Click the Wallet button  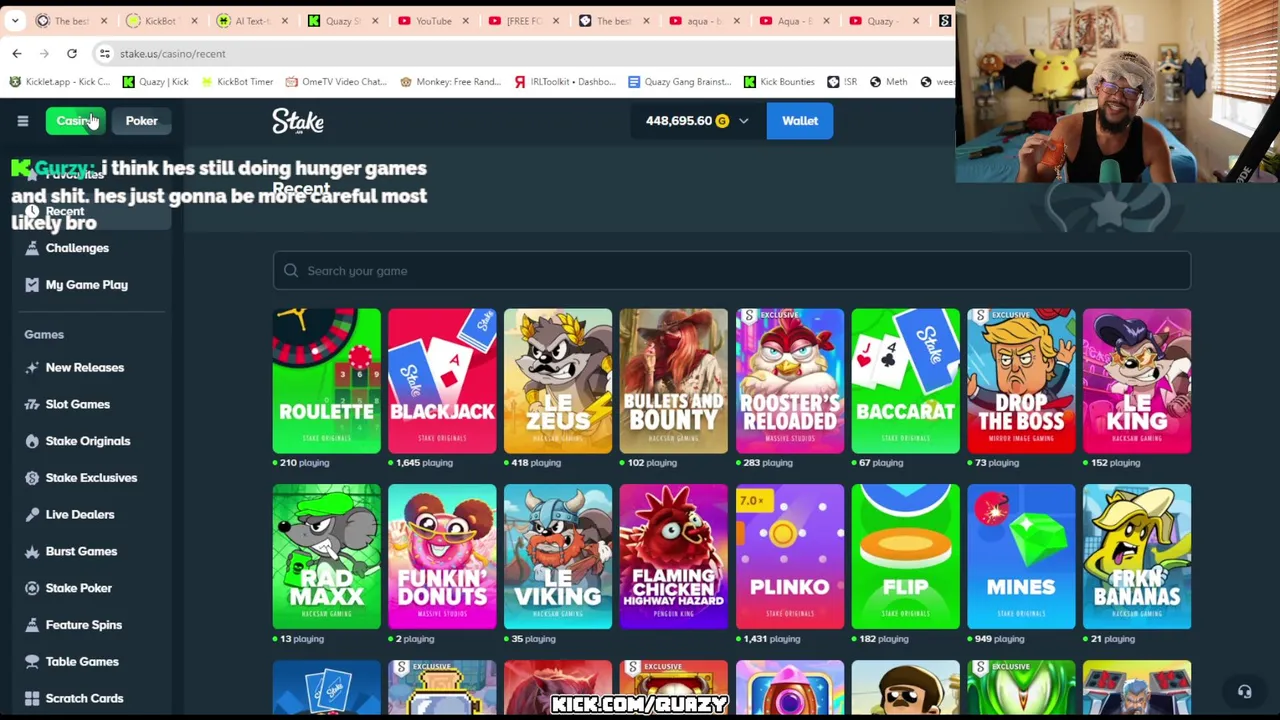click(800, 121)
